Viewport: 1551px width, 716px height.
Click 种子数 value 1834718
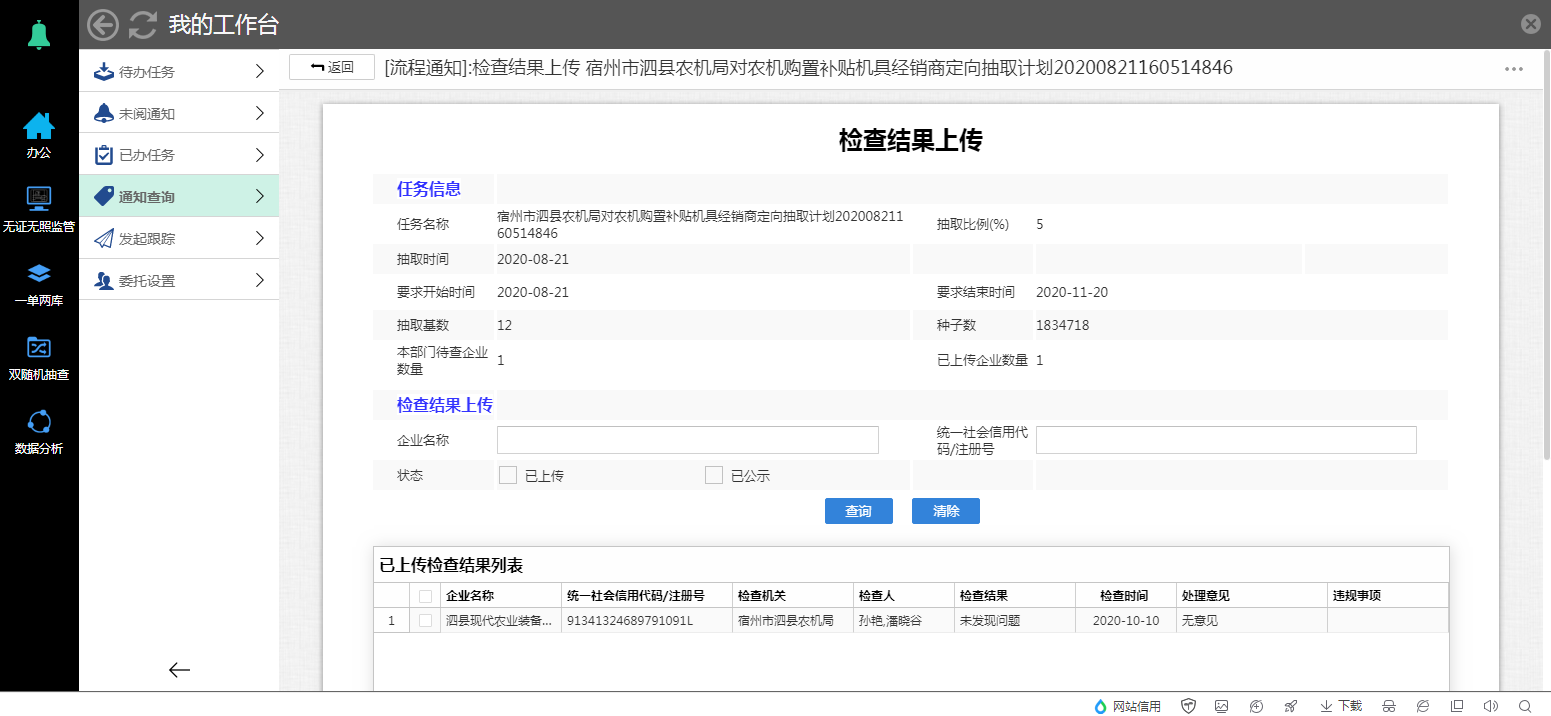pos(1062,325)
